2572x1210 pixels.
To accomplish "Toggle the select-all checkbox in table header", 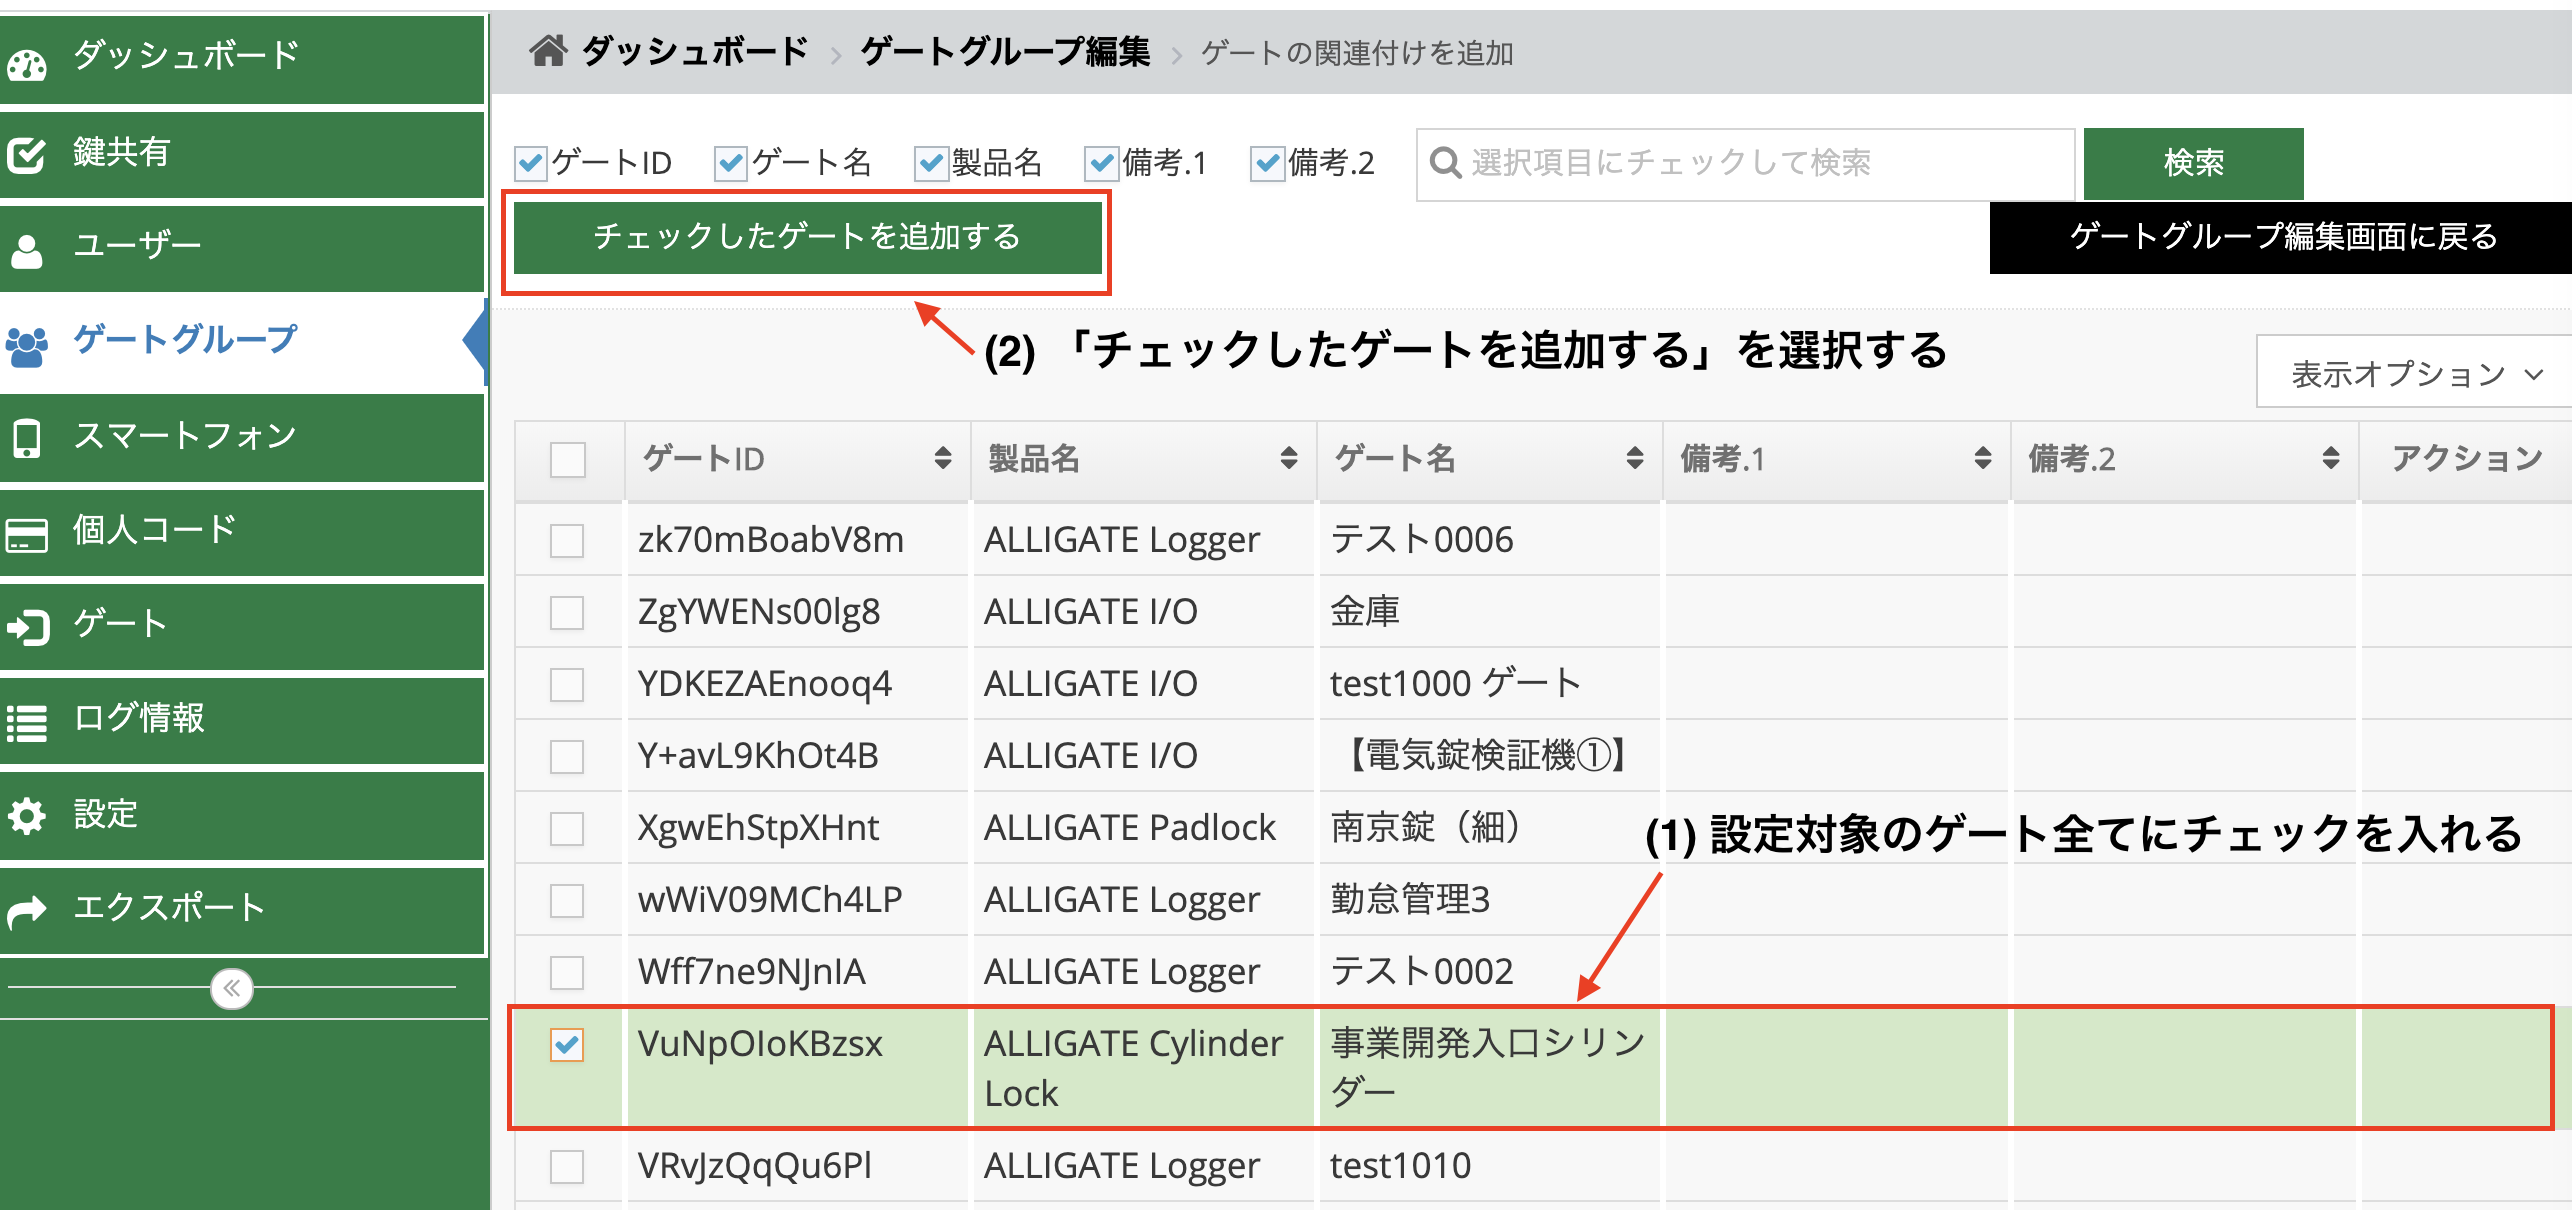I will click(567, 460).
